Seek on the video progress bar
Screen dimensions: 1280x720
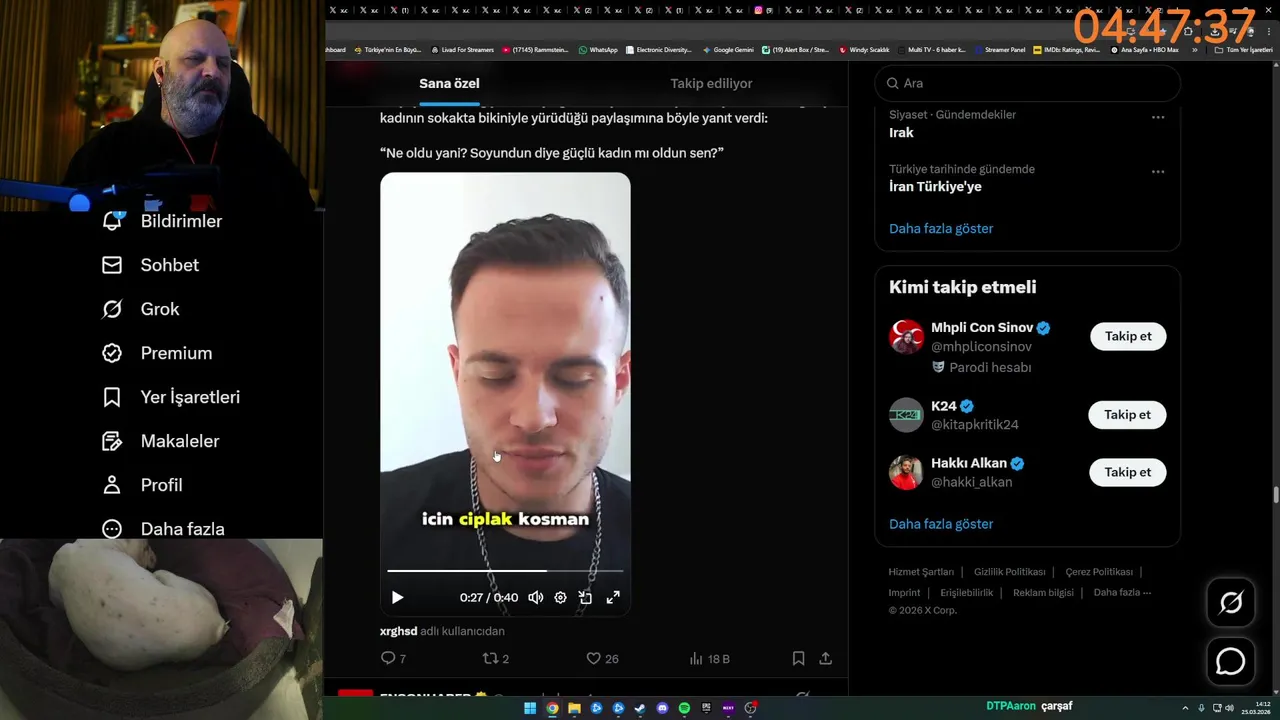coord(505,571)
